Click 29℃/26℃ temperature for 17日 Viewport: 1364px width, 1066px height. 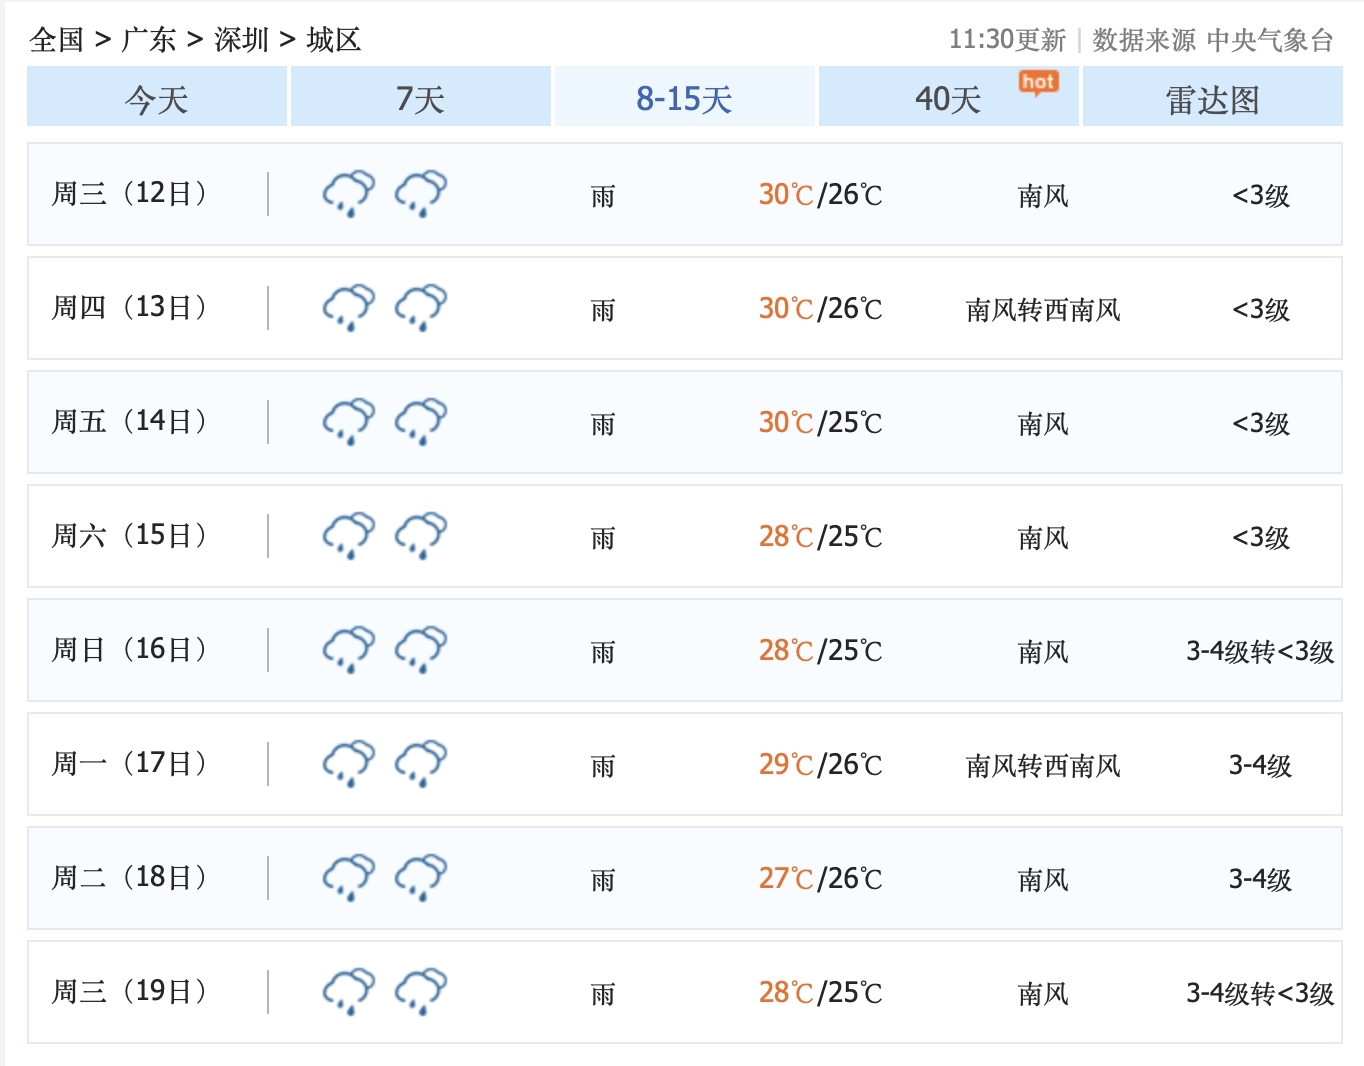point(821,765)
